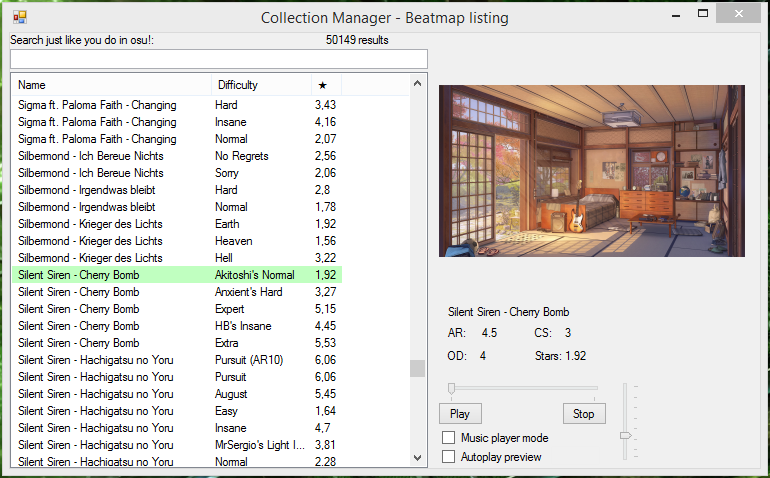Viewport: 770px width, 478px height.
Task: Click the vertical volume slider thumb
Action: (625, 435)
